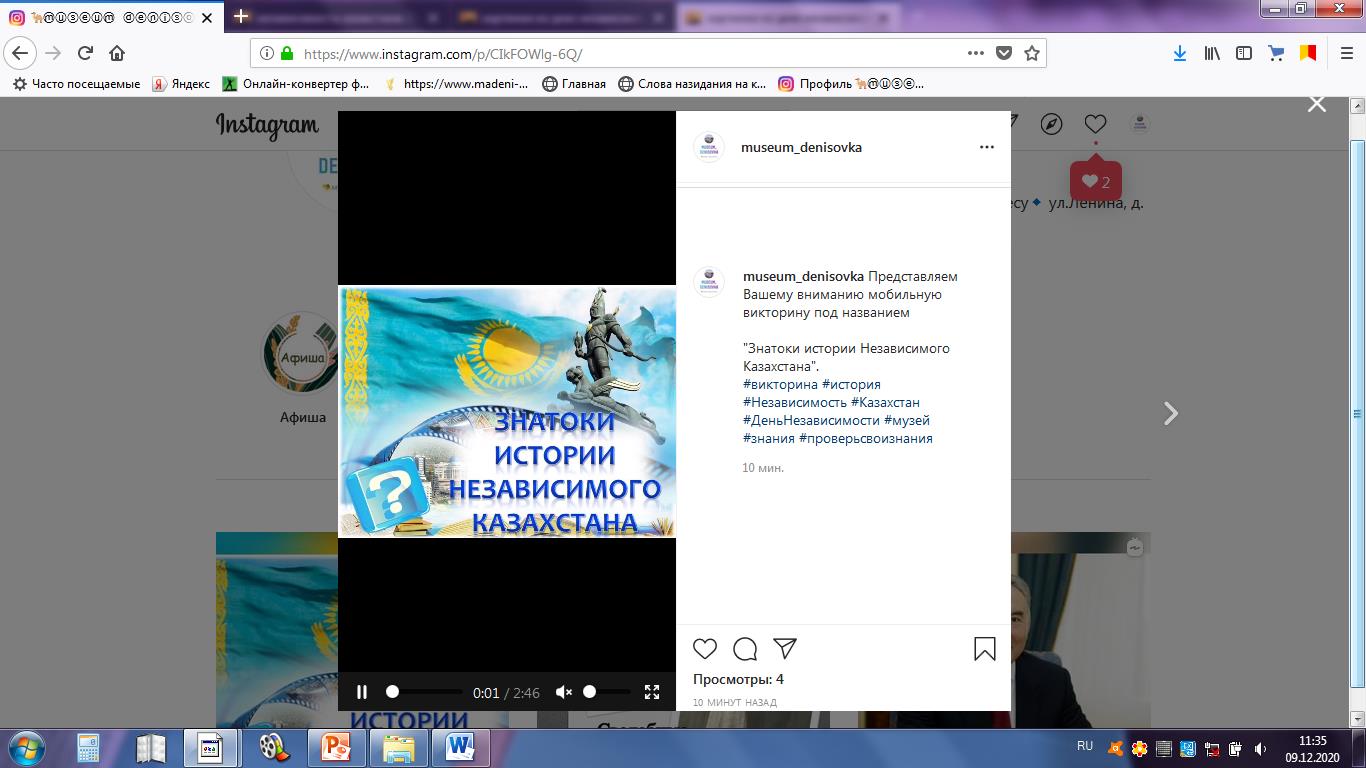Screen dimensions: 1366x768
Task: Open the Firefox downloads panel
Action: (x=1180, y=53)
